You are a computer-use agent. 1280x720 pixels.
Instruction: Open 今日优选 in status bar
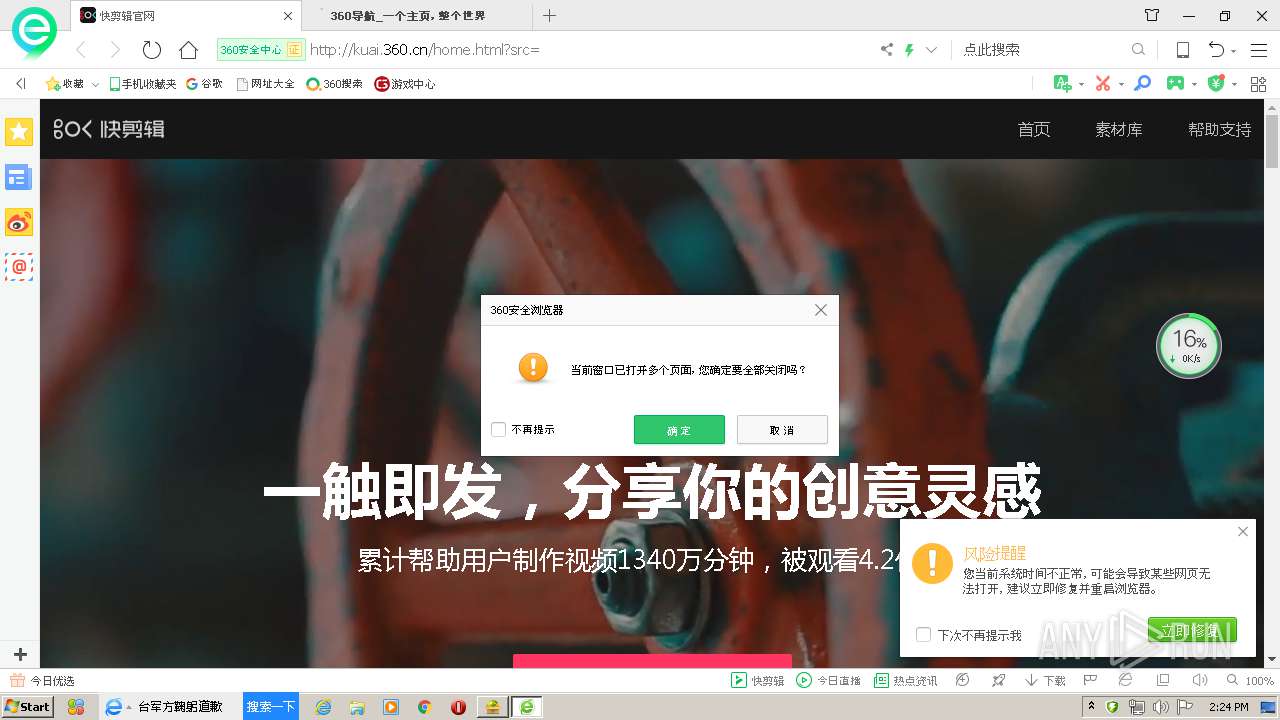pos(42,681)
